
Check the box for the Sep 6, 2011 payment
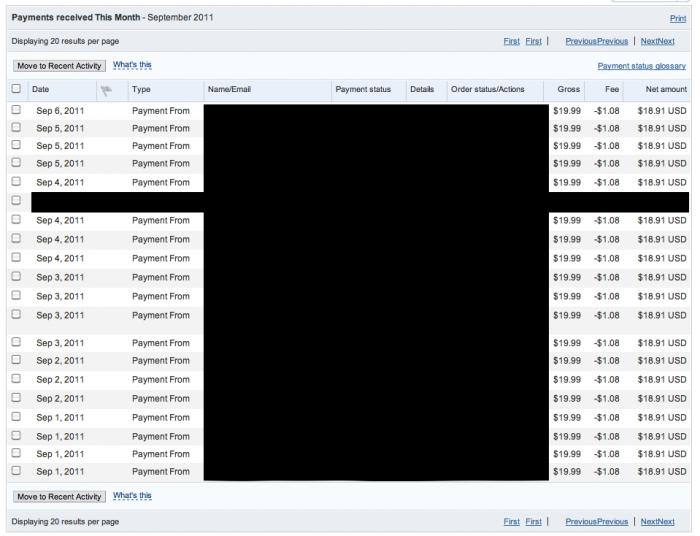point(15,111)
